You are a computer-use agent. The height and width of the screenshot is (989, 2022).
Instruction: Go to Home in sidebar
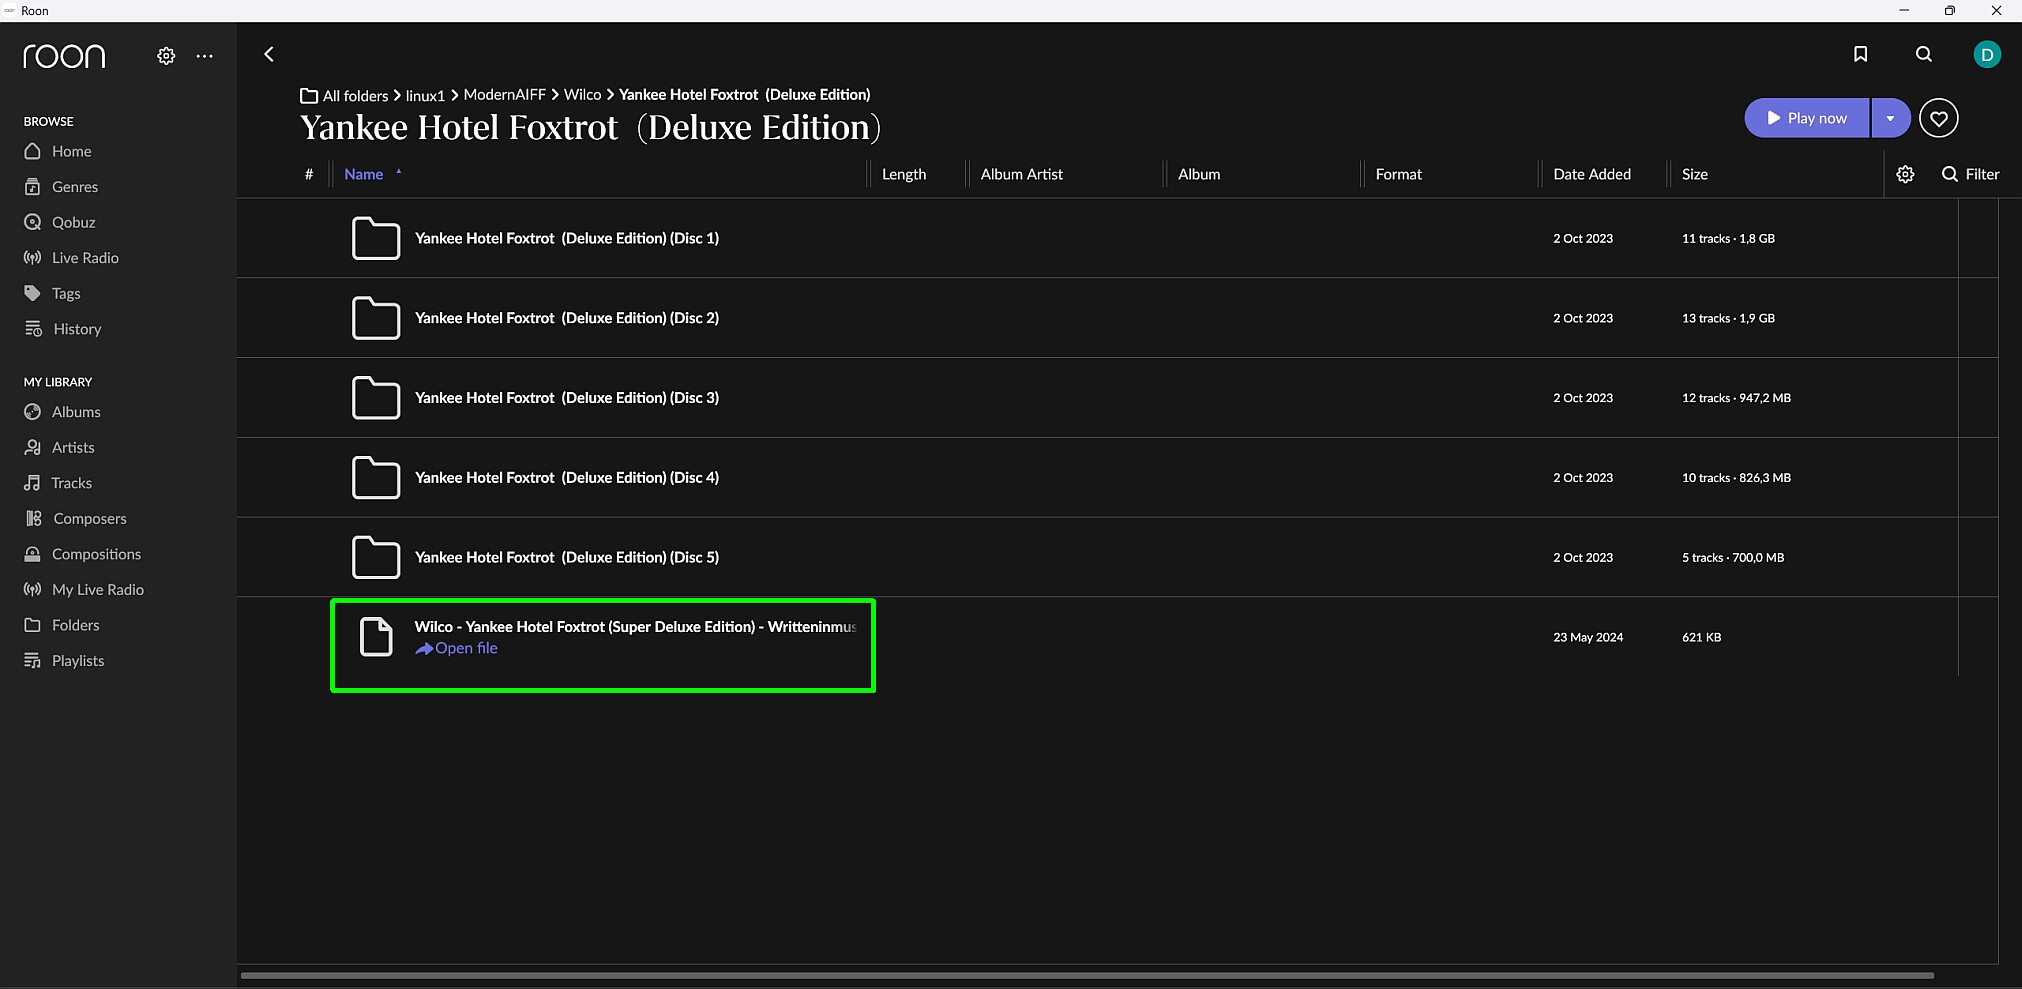pyautogui.click(x=58, y=151)
